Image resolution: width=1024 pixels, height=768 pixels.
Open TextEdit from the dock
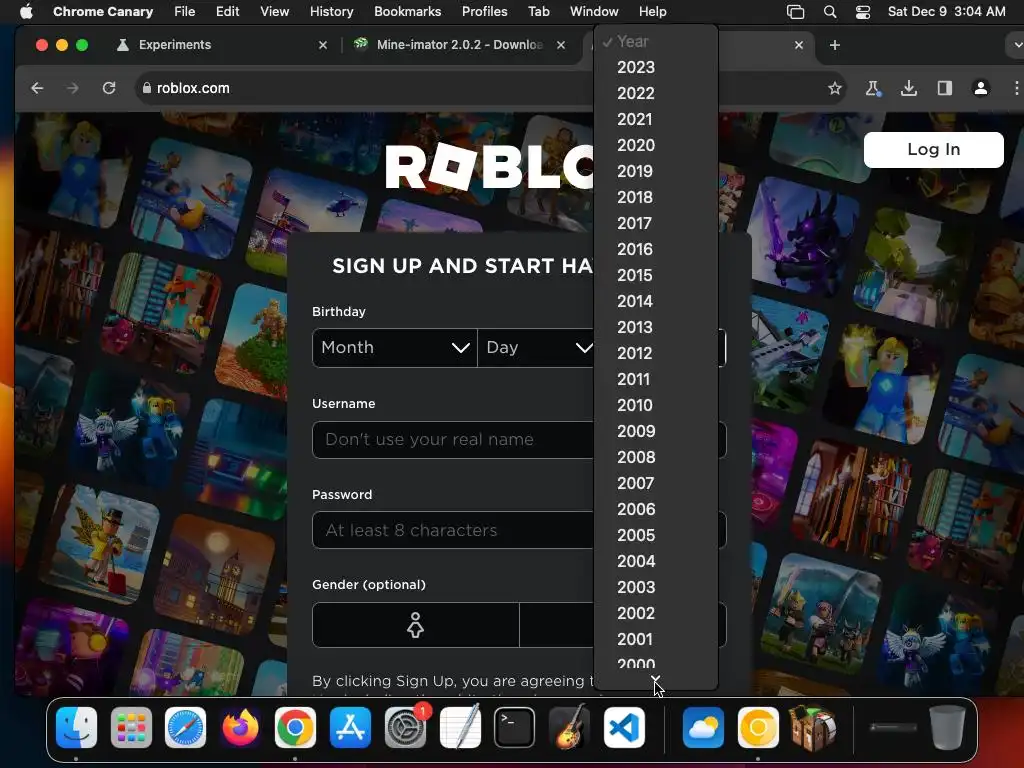click(460, 727)
